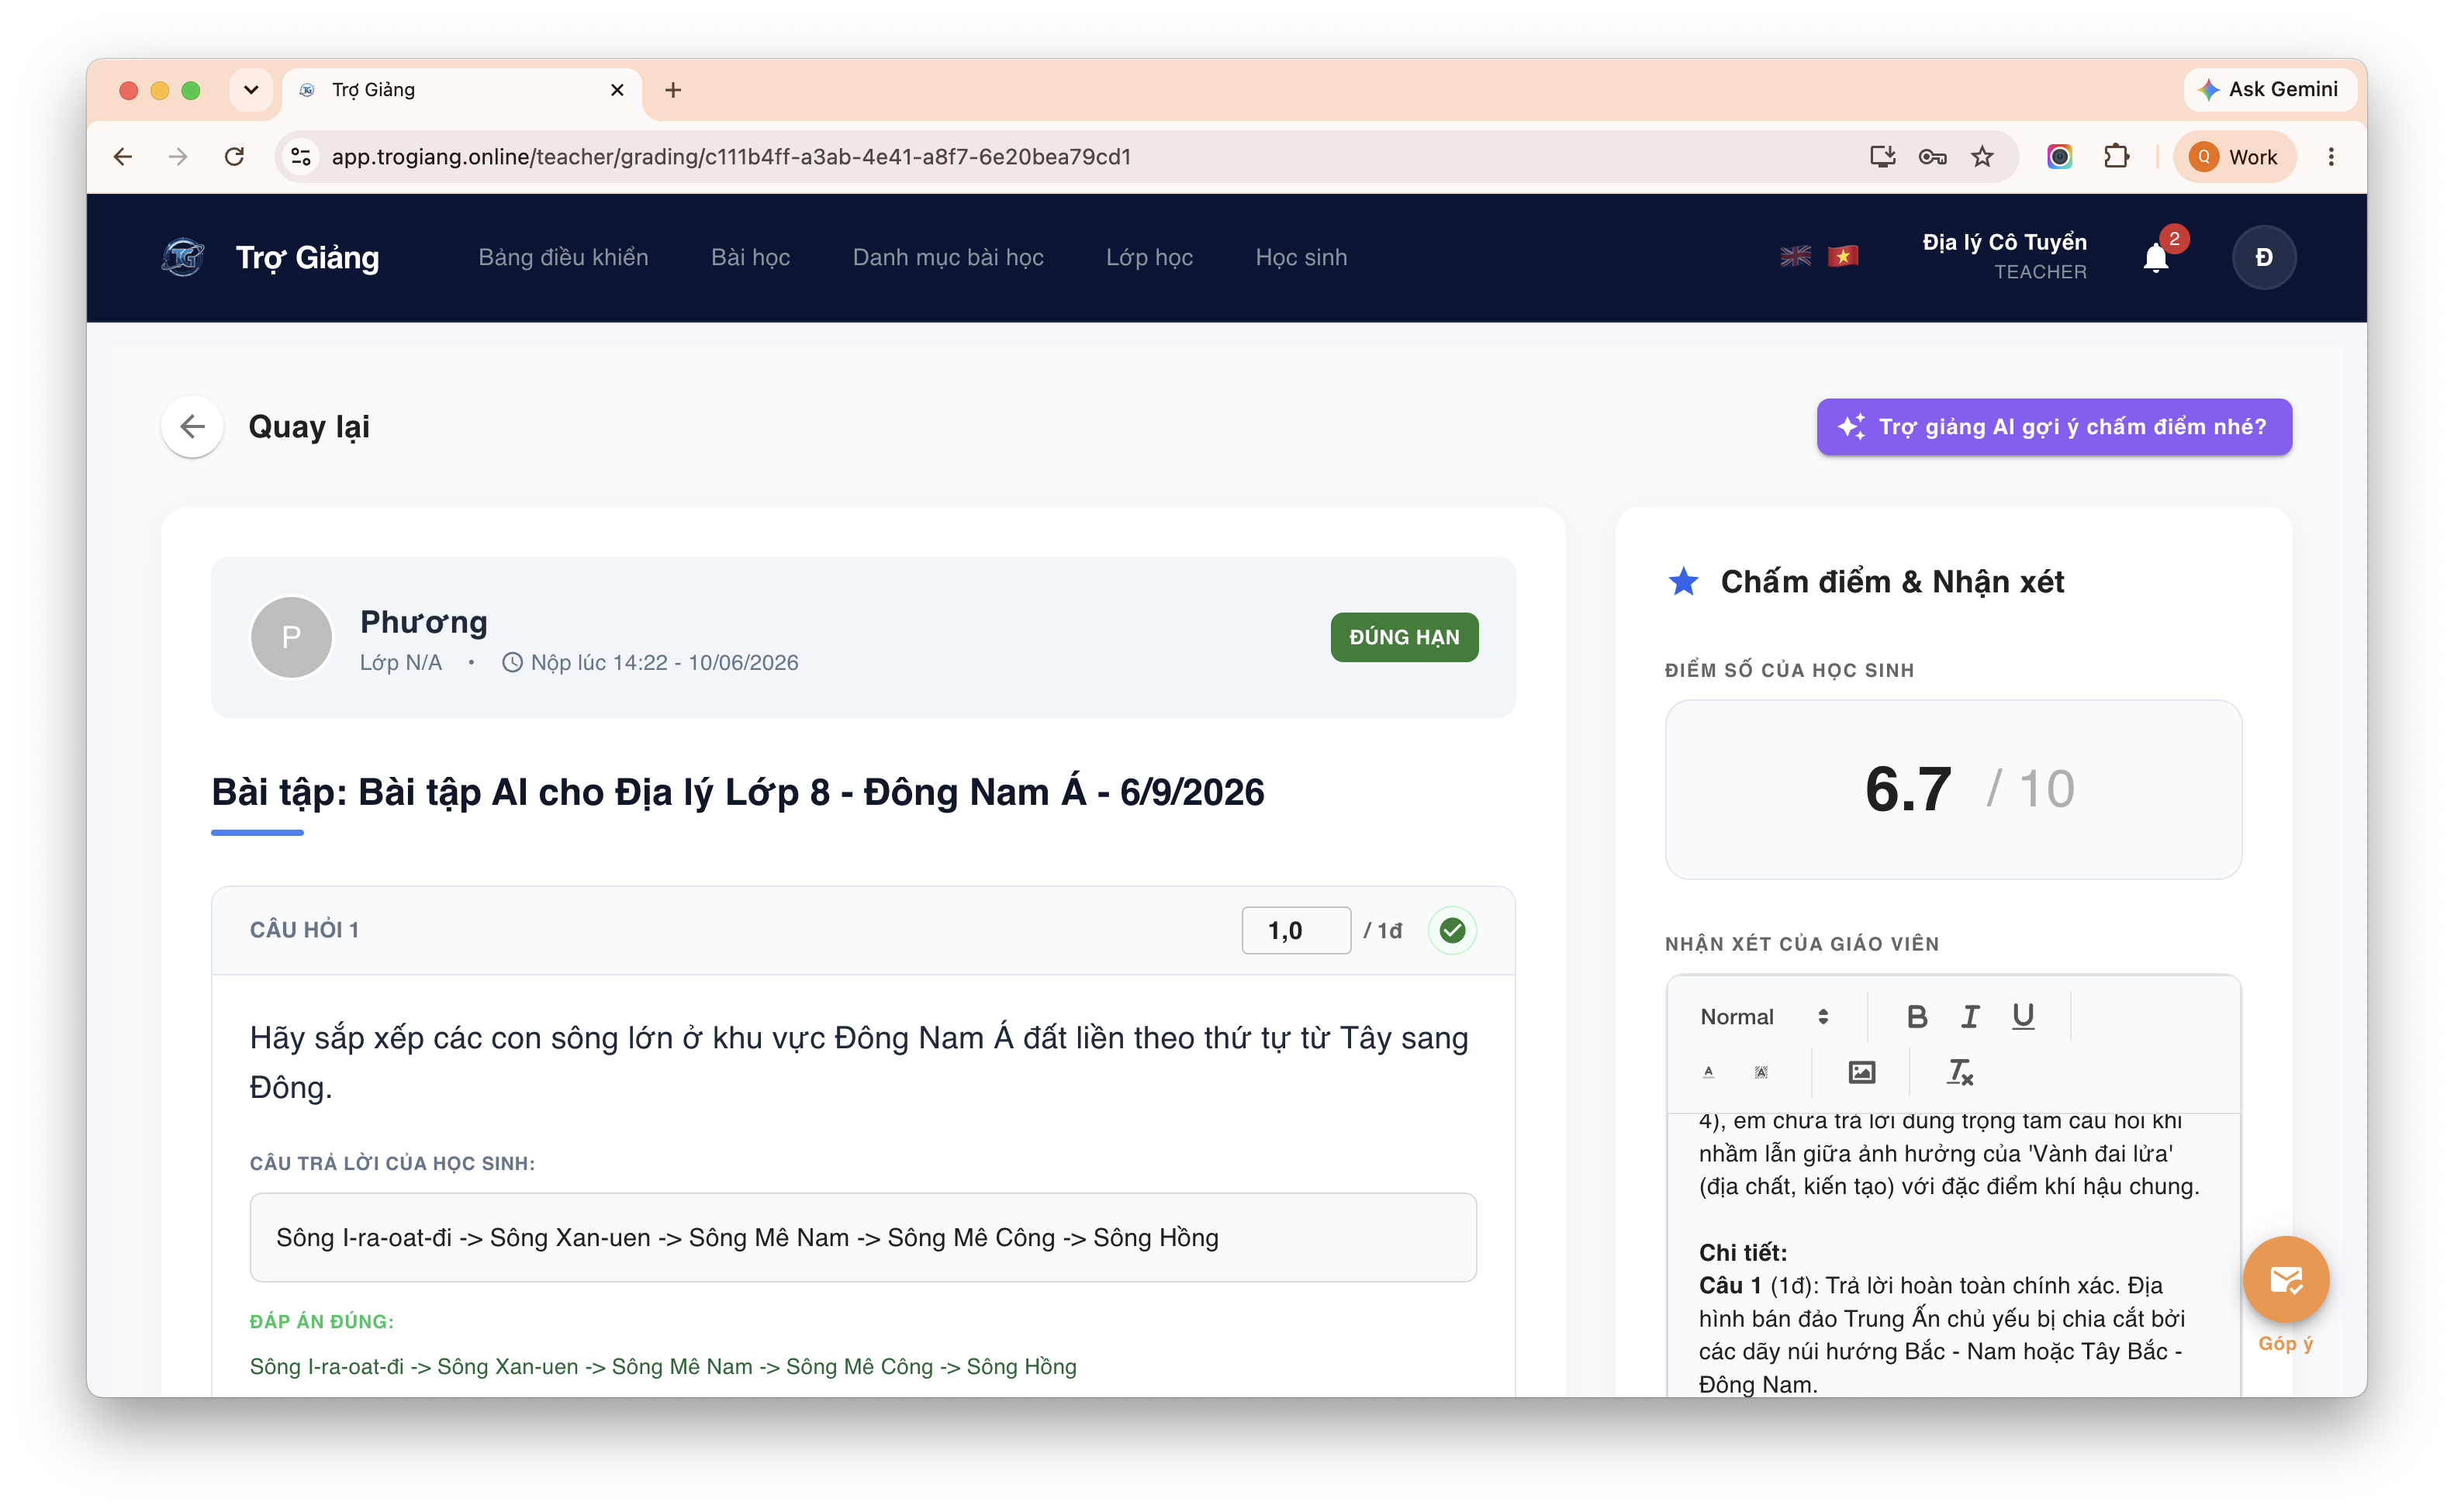Viewport: 2454px width, 1512px height.
Task: Click the colorful circle extension icon
Action: point(2059,157)
